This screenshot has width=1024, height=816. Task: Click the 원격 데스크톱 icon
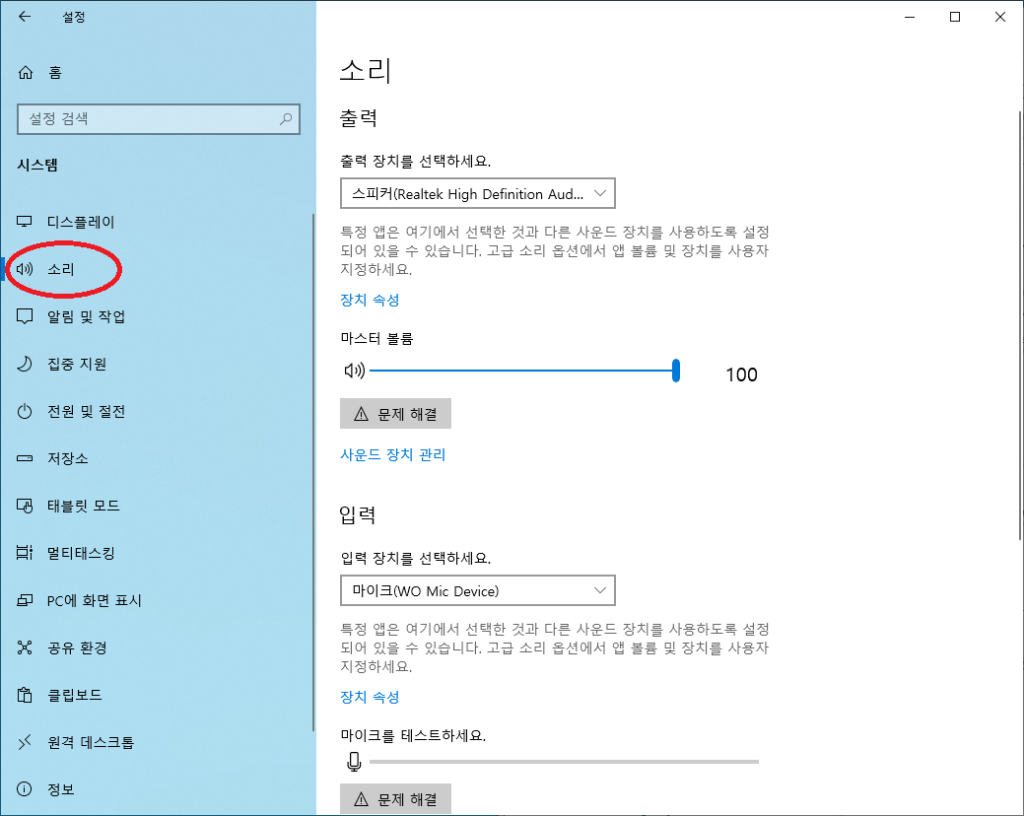click(26, 742)
